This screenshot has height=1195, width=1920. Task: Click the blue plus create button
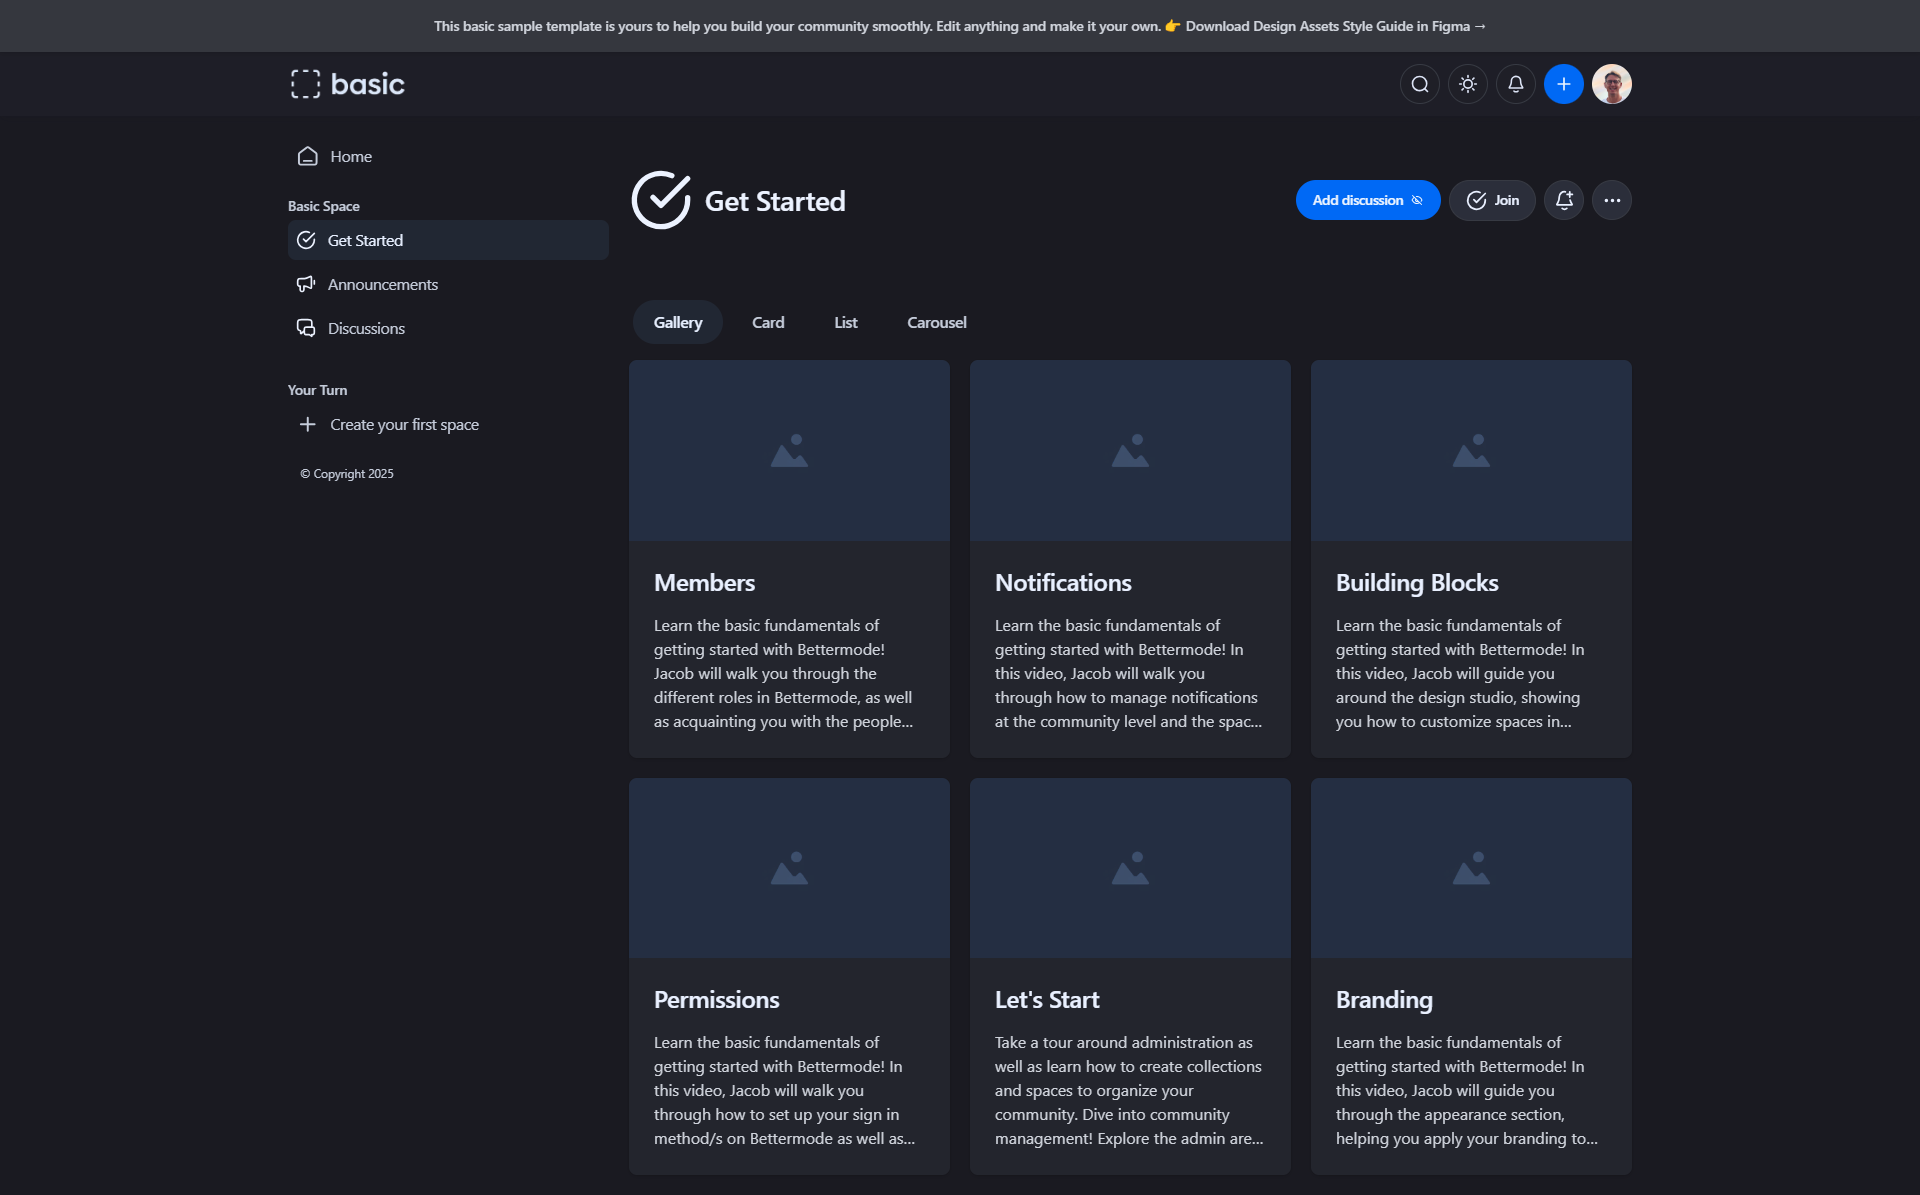coord(1563,84)
